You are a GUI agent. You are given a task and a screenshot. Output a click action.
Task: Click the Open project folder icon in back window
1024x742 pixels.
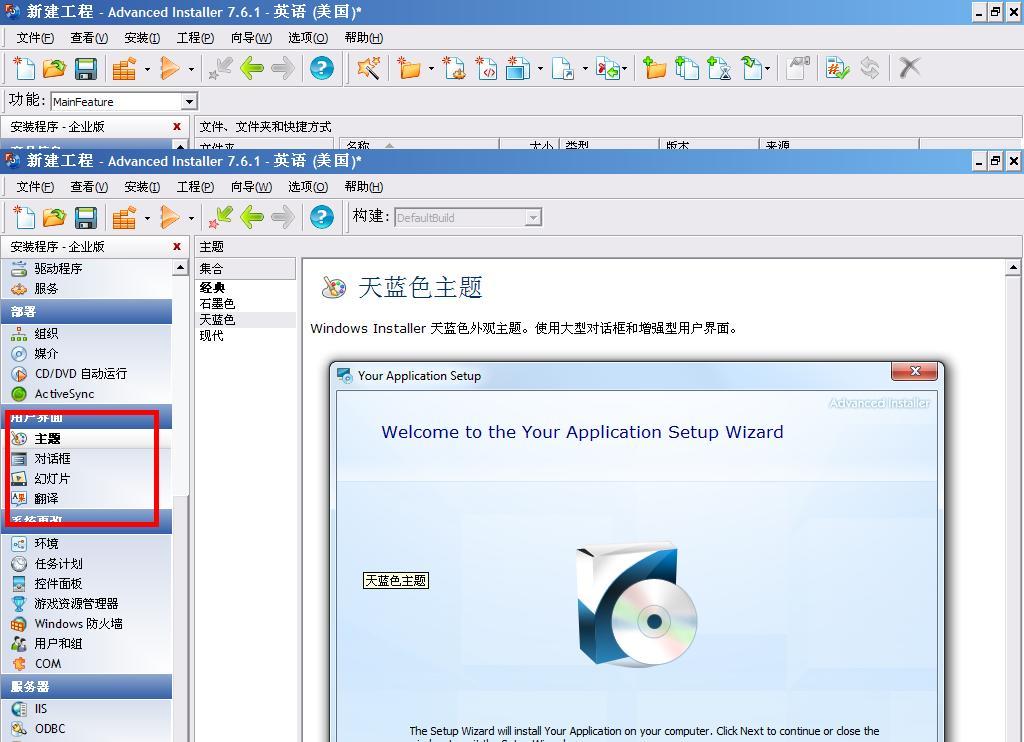[54, 68]
